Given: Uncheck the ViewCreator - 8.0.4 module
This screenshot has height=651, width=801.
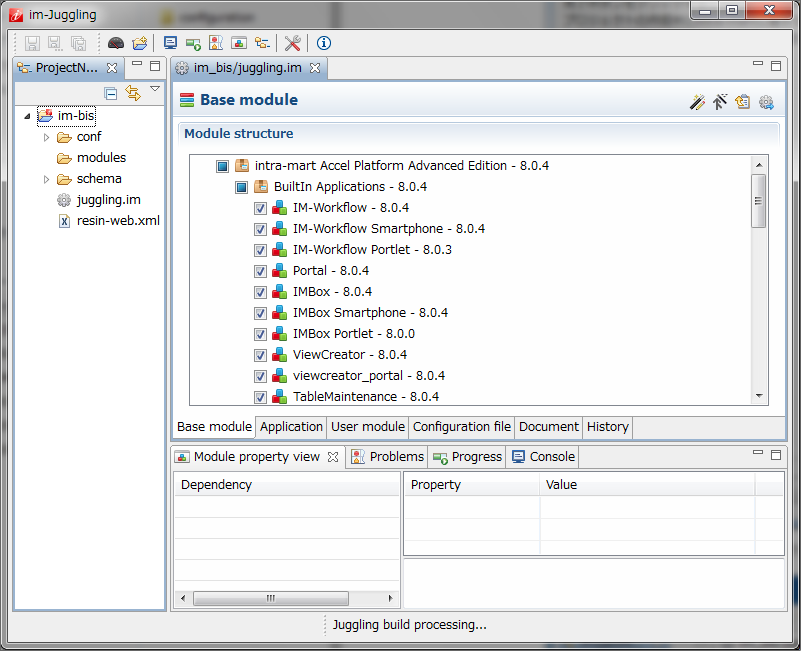Looking at the screenshot, I should click(x=260, y=355).
